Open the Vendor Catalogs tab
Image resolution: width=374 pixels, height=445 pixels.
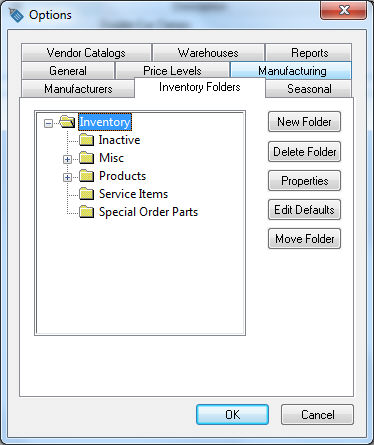86,53
